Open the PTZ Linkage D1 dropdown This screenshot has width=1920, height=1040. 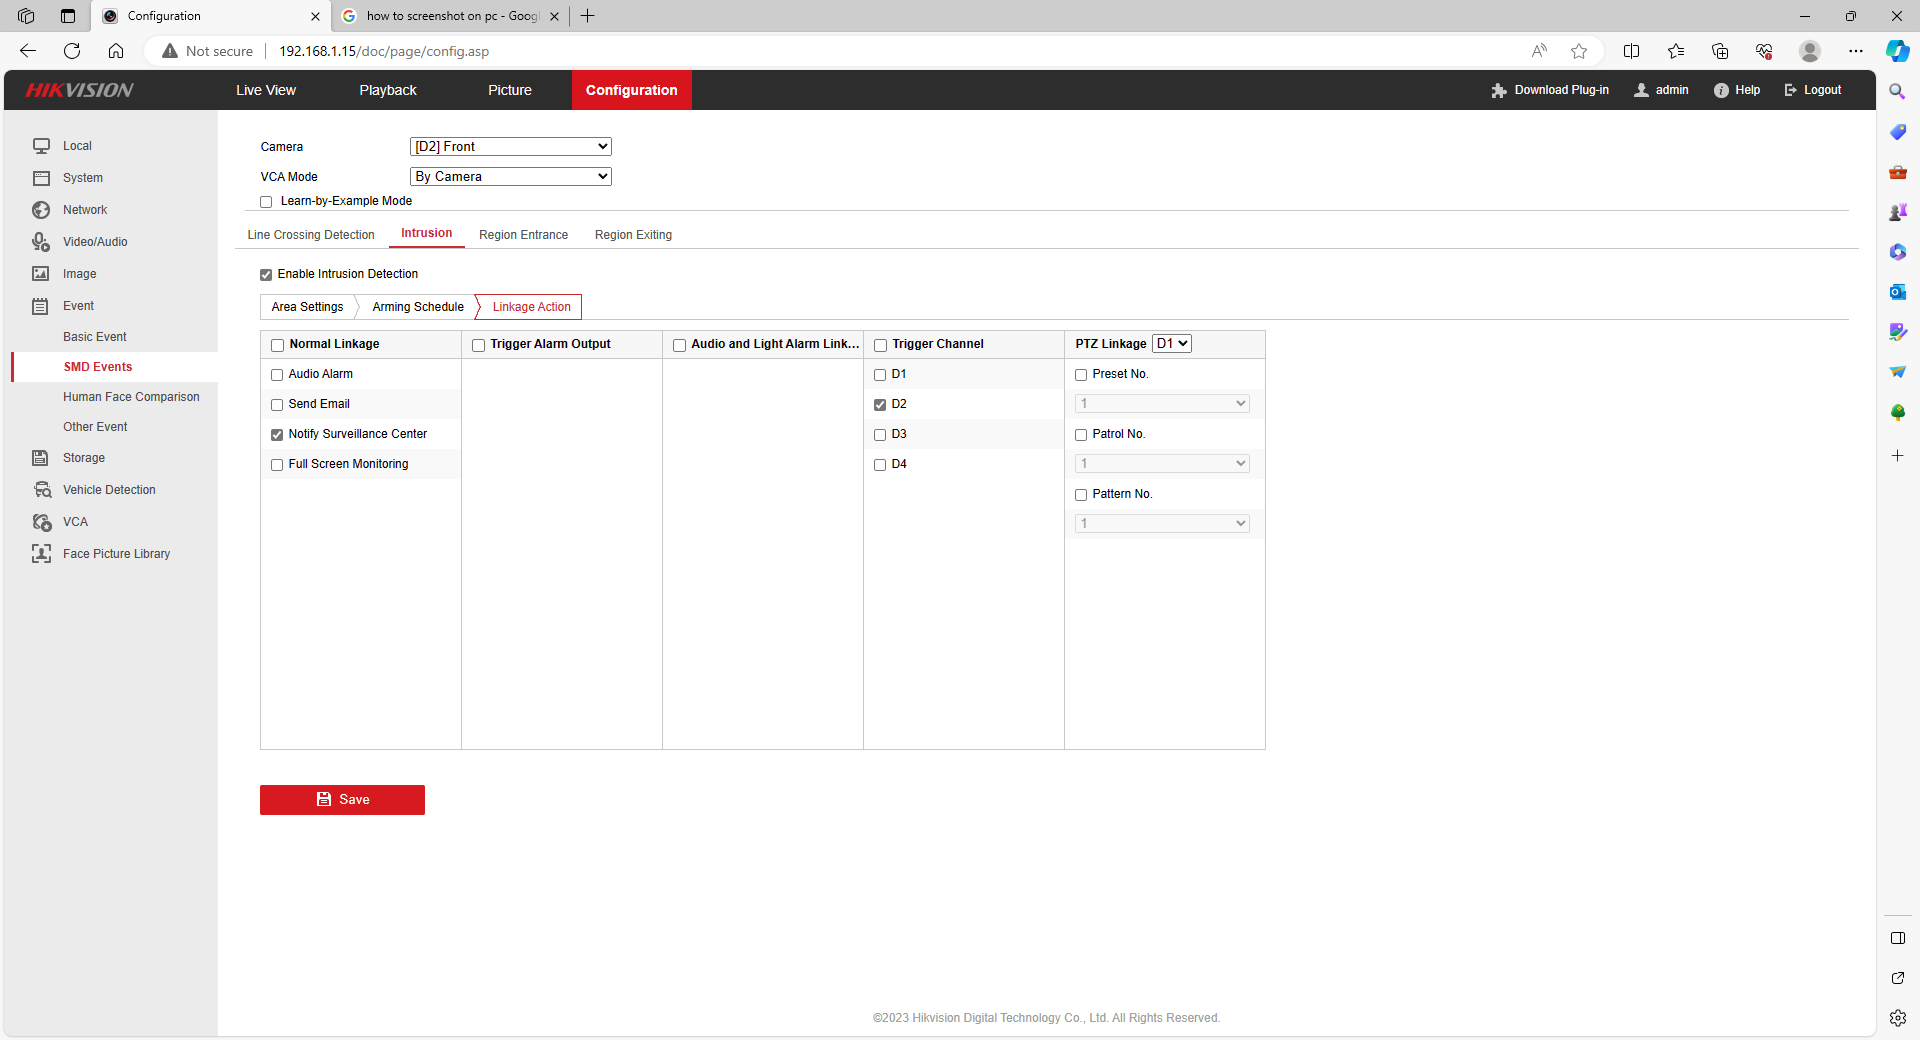click(x=1171, y=344)
